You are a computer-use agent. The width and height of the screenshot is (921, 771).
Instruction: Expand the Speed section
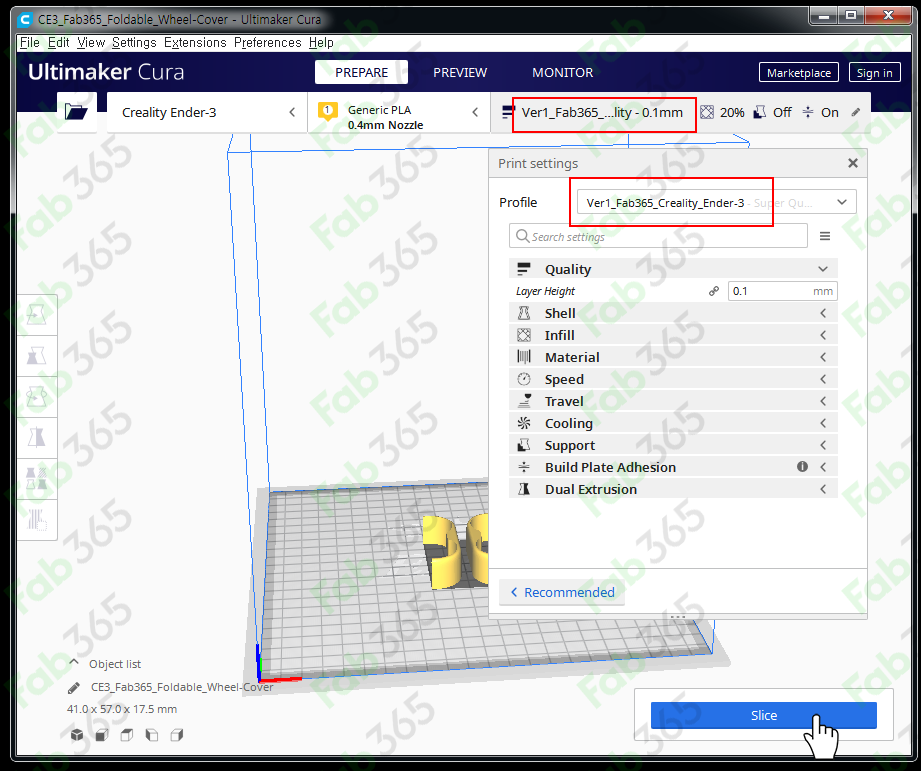coord(673,379)
